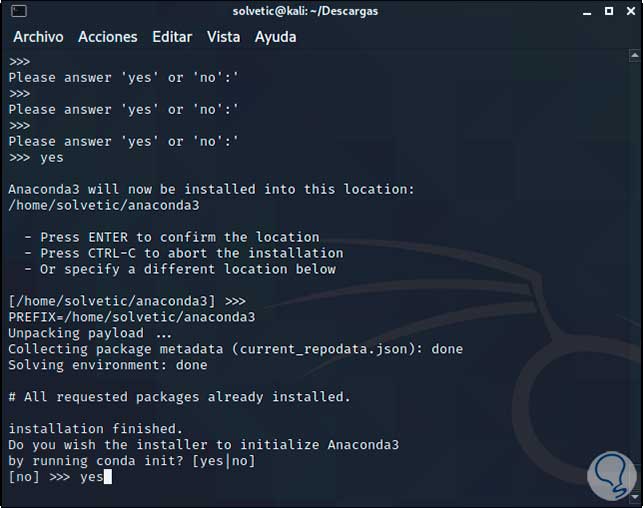
Task: Maximize the terminal window
Action: pyautogui.click(x=610, y=11)
